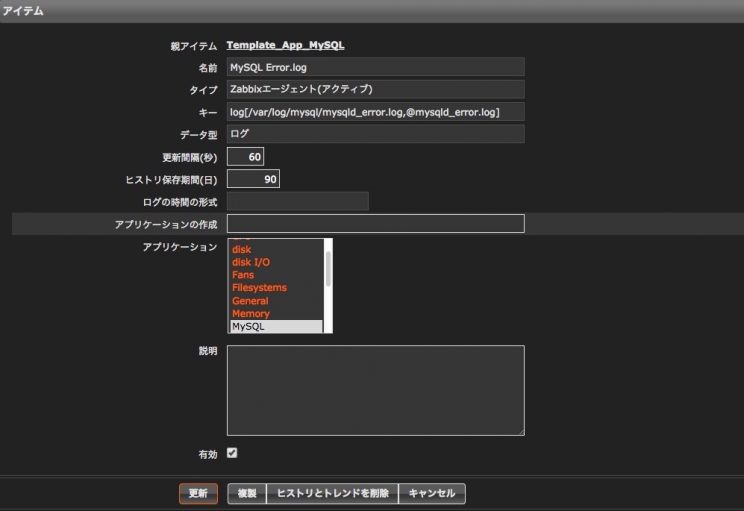
Task: Select disk in the application list
Action: (242, 249)
